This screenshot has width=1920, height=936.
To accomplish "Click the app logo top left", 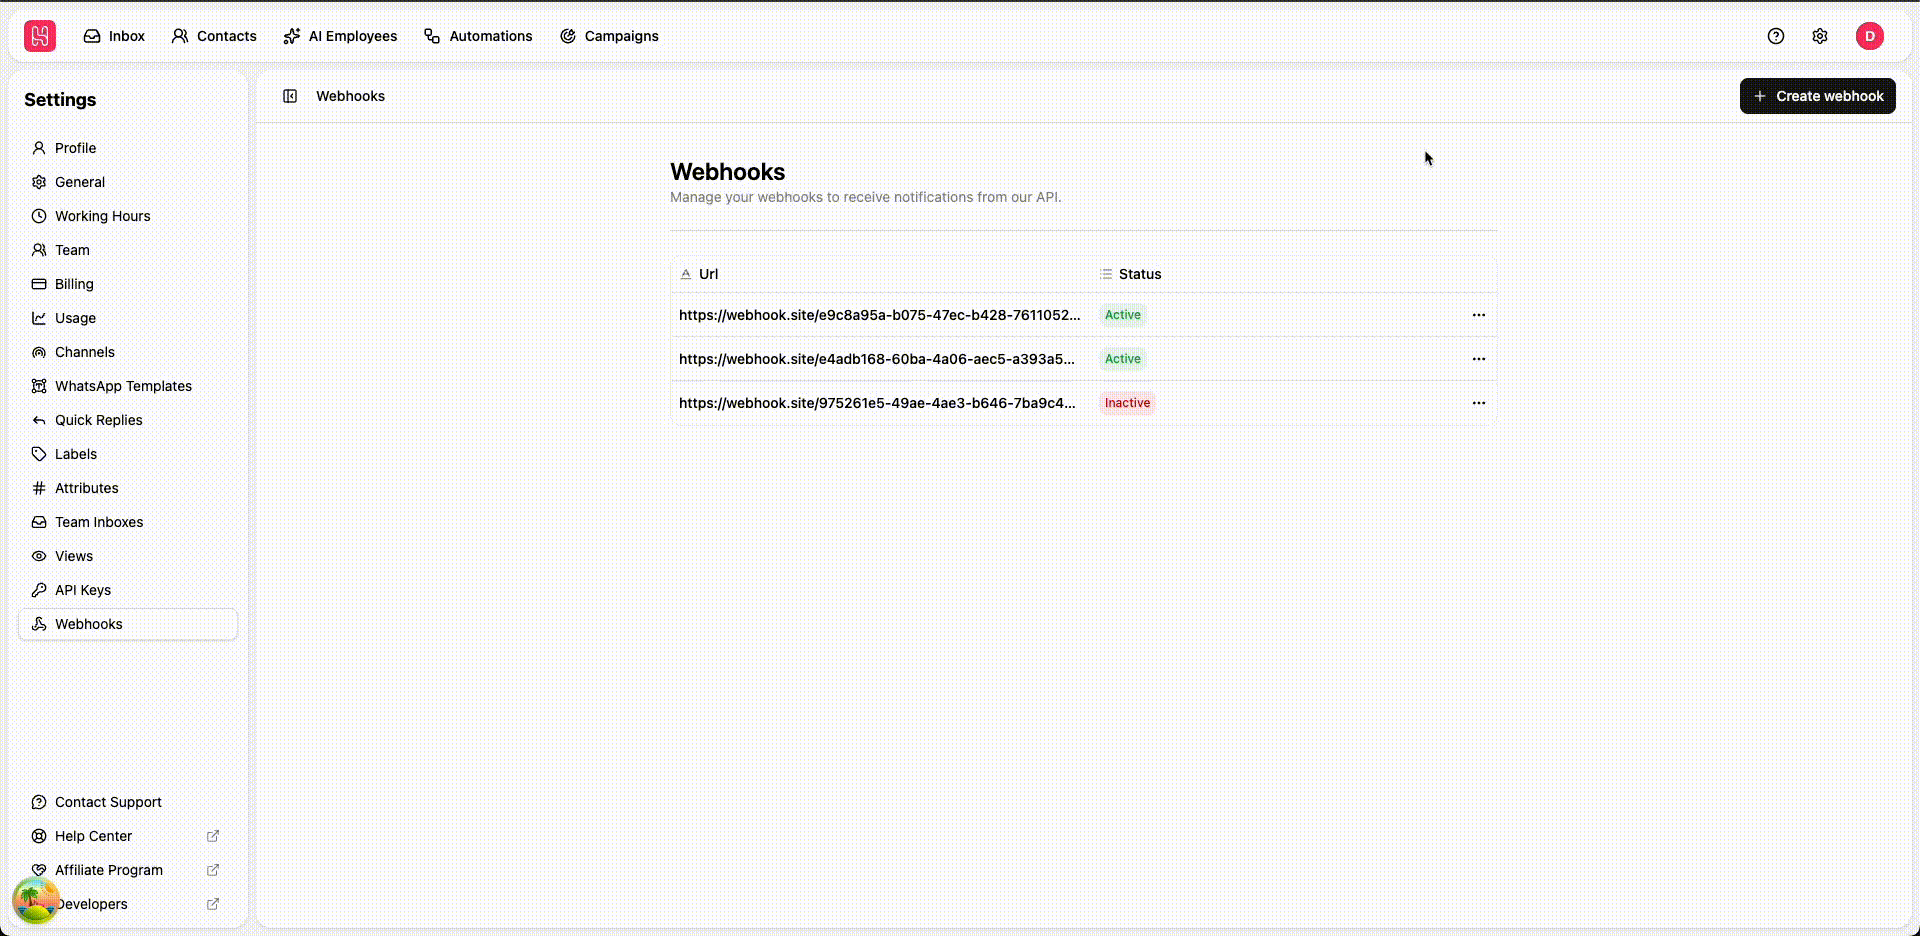I will pos(39,36).
